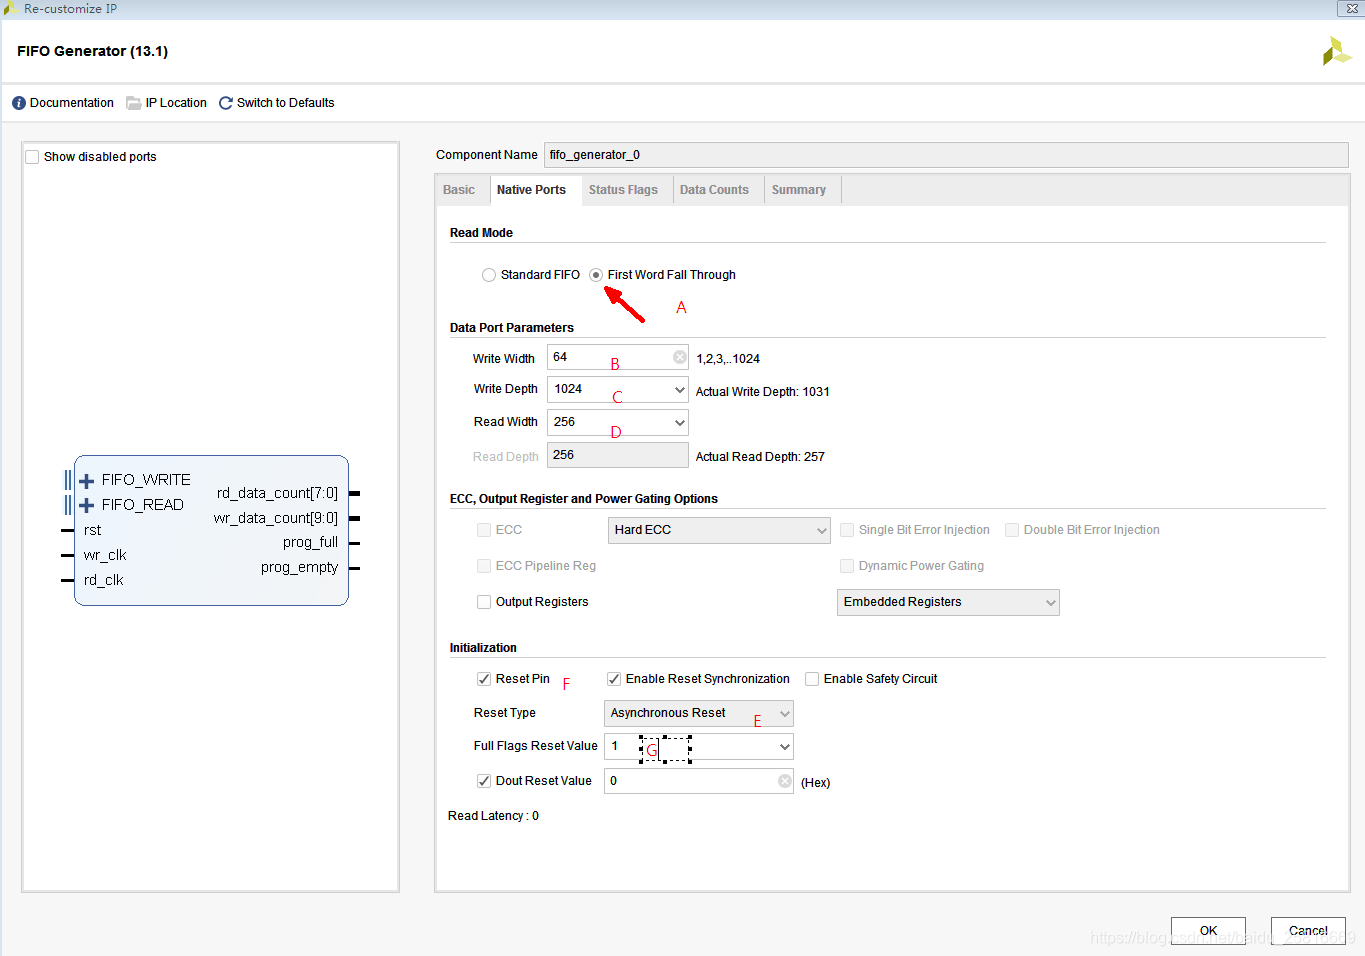Image resolution: width=1365 pixels, height=956 pixels.
Task: Click OK button
Action: (x=1208, y=931)
